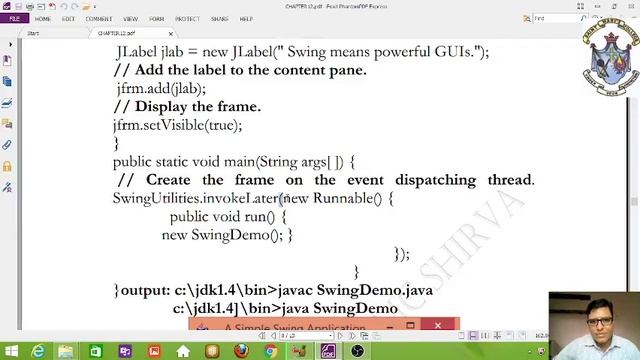640x360 pixels.
Task: Open the Comments panel in left sidebar
Action: tap(7, 123)
